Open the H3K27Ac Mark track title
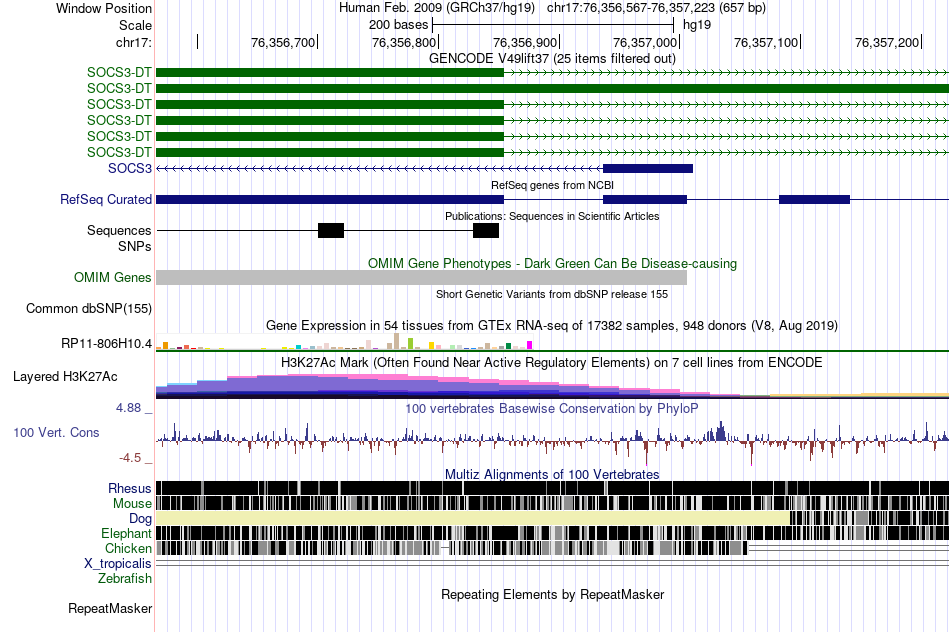The image size is (950, 632). coord(552,362)
